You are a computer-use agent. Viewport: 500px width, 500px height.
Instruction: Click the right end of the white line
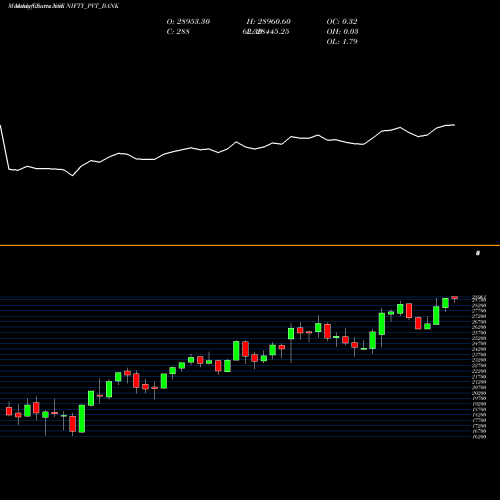pos(454,125)
